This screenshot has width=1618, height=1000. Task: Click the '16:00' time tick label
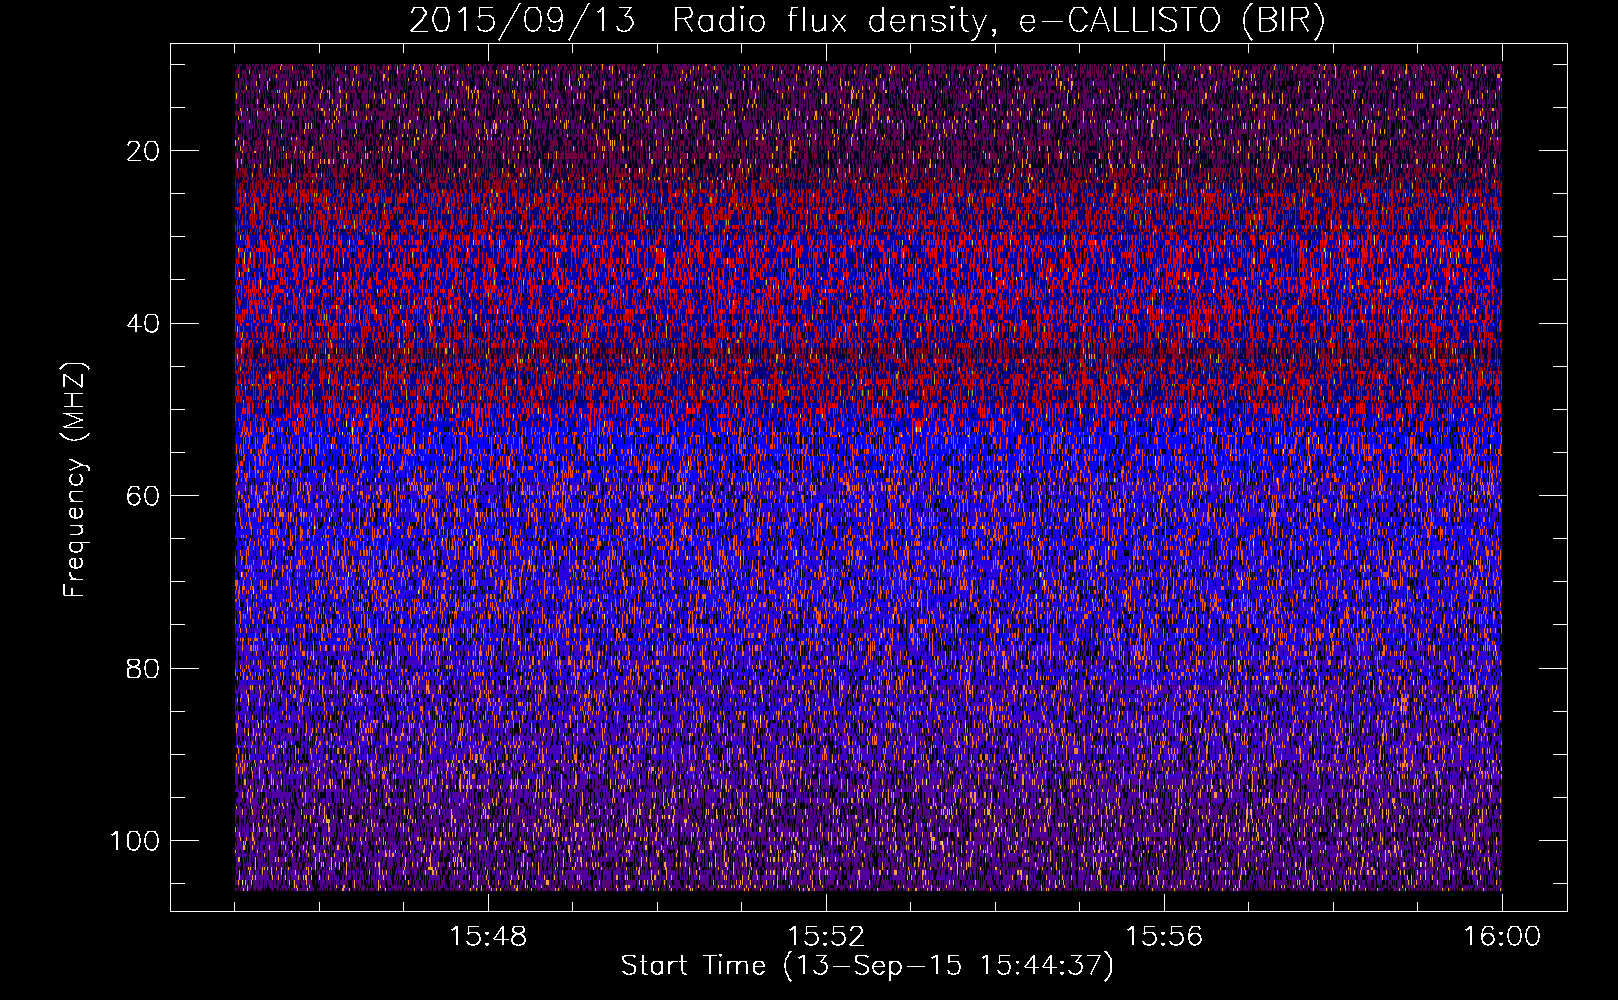point(1502,937)
